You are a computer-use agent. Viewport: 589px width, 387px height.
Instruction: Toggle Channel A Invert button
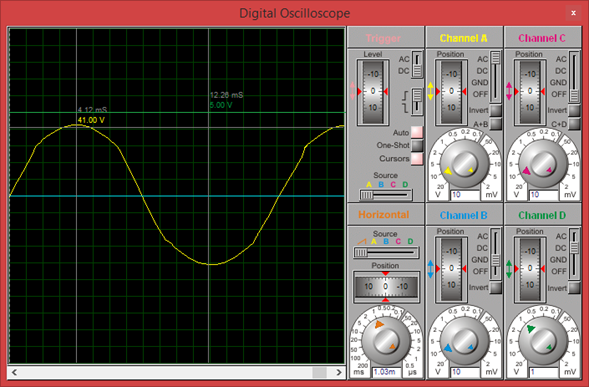tap(495, 110)
